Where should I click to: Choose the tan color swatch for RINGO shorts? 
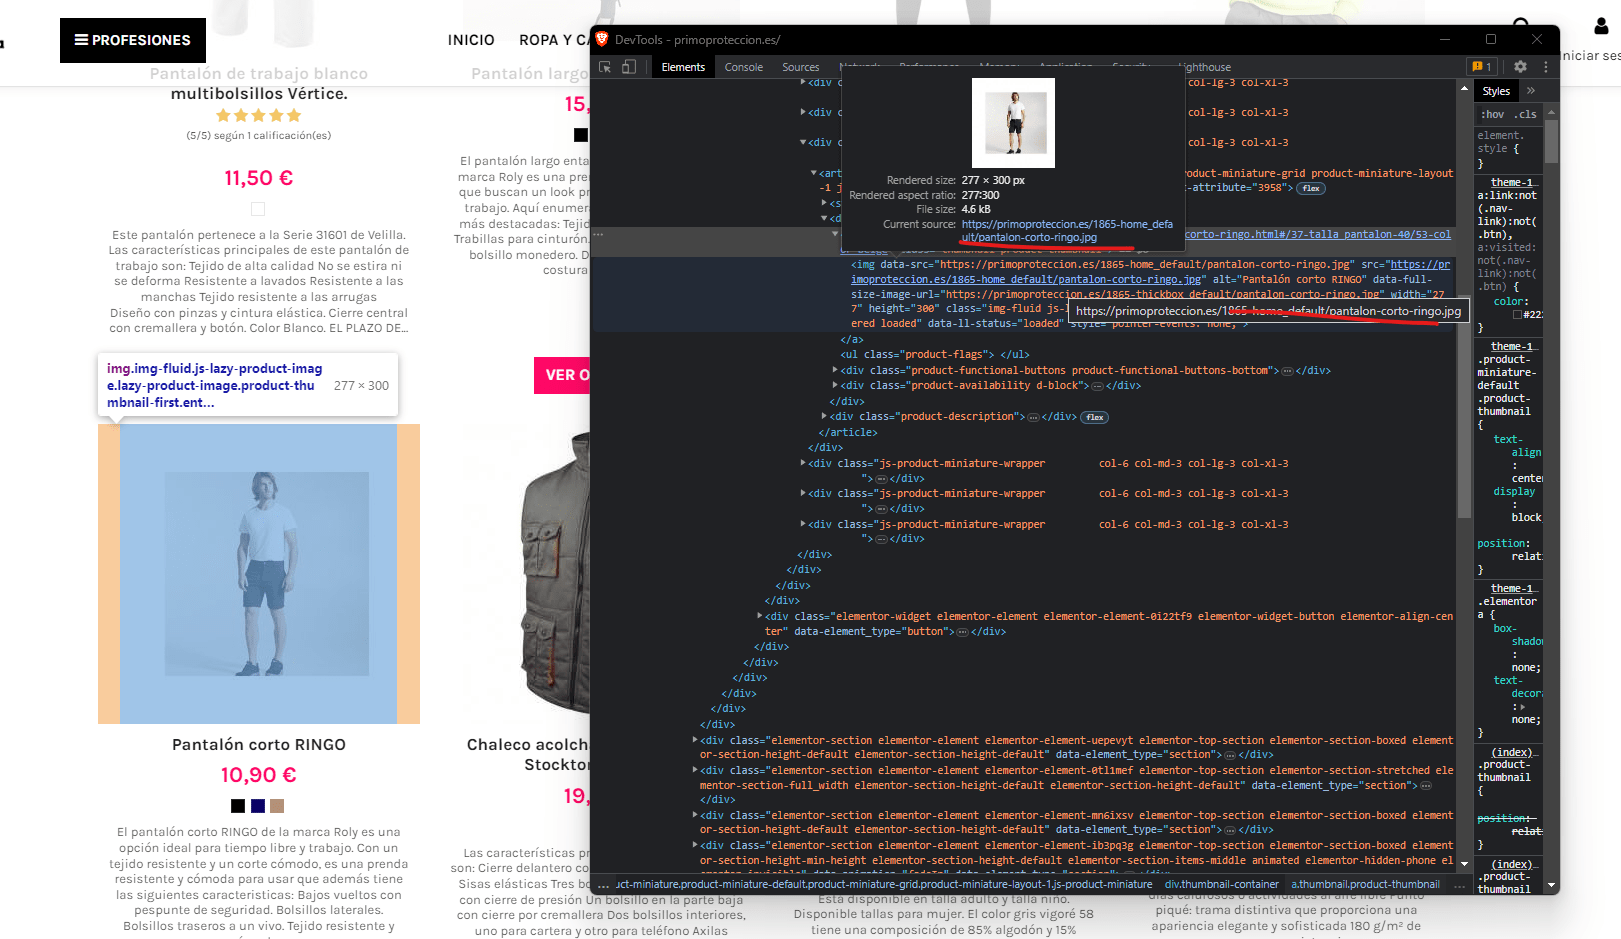(x=277, y=806)
